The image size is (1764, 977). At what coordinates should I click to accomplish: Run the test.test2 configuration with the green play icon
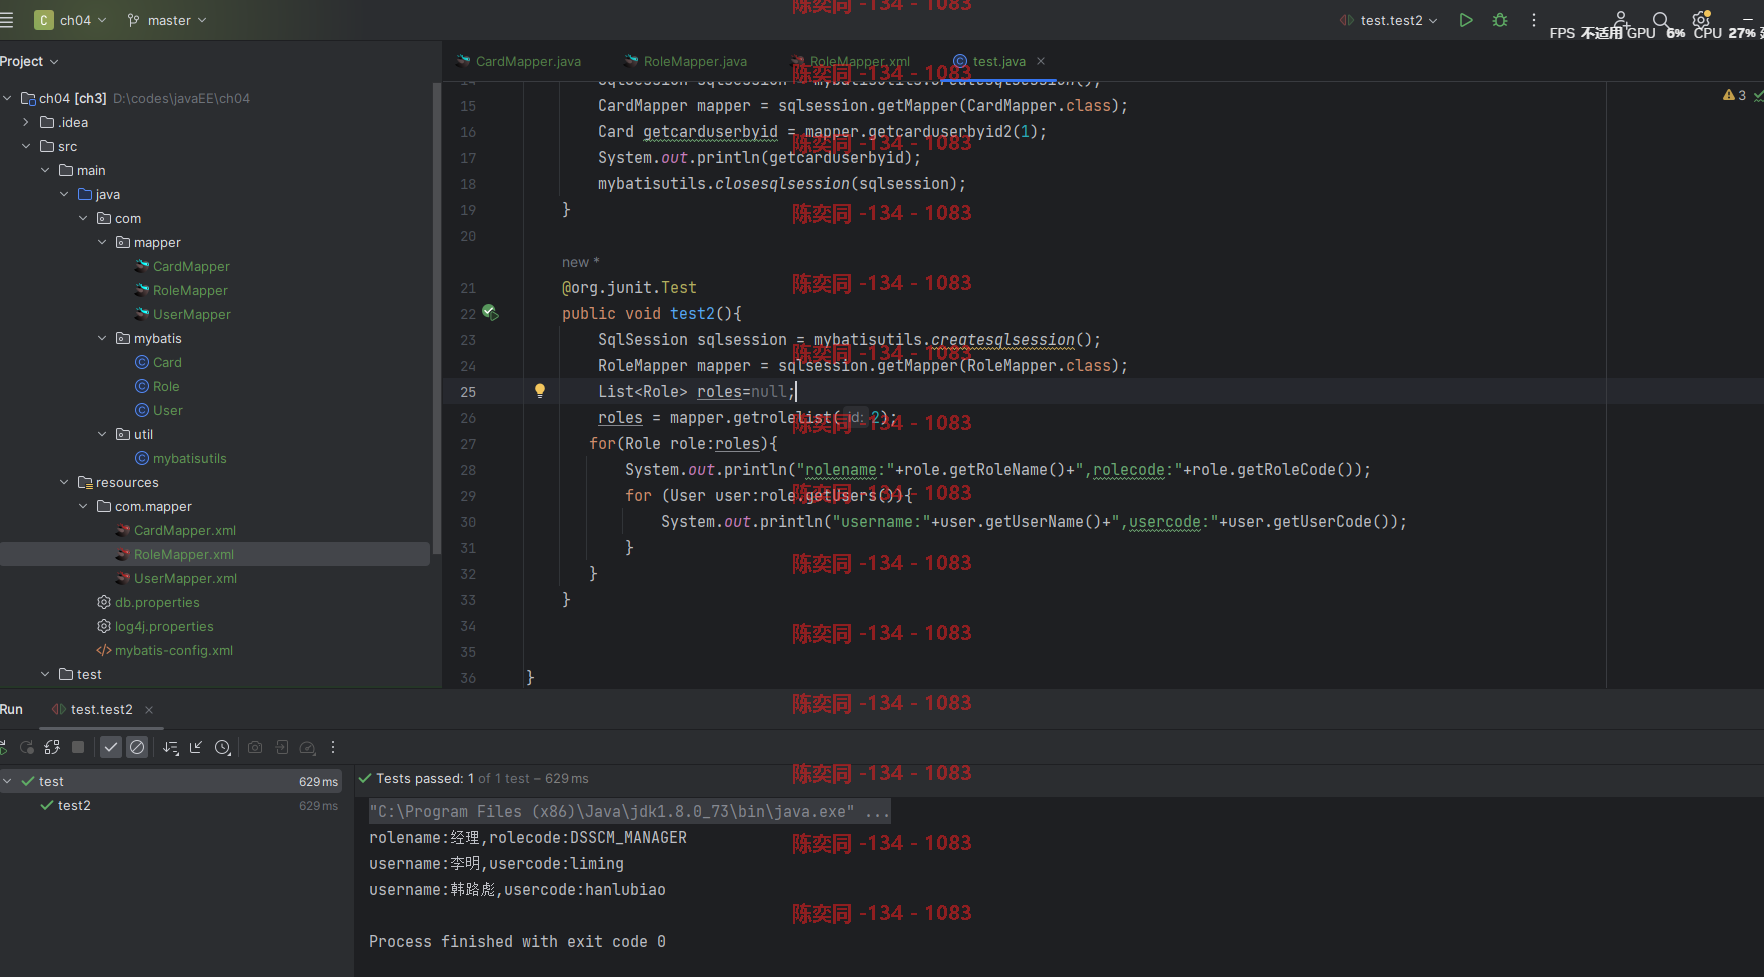tap(1466, 20)
